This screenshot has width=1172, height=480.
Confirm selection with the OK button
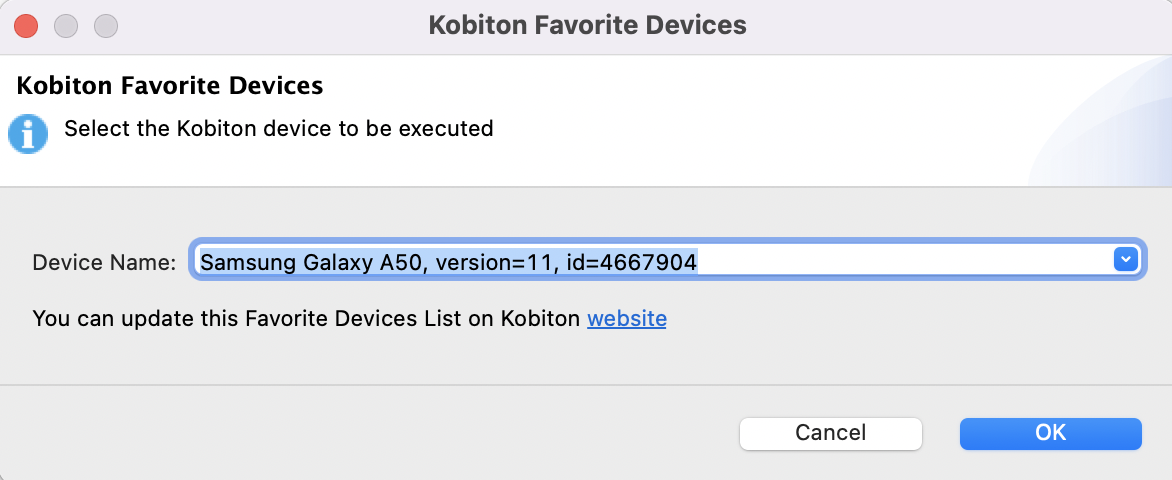1050,433
